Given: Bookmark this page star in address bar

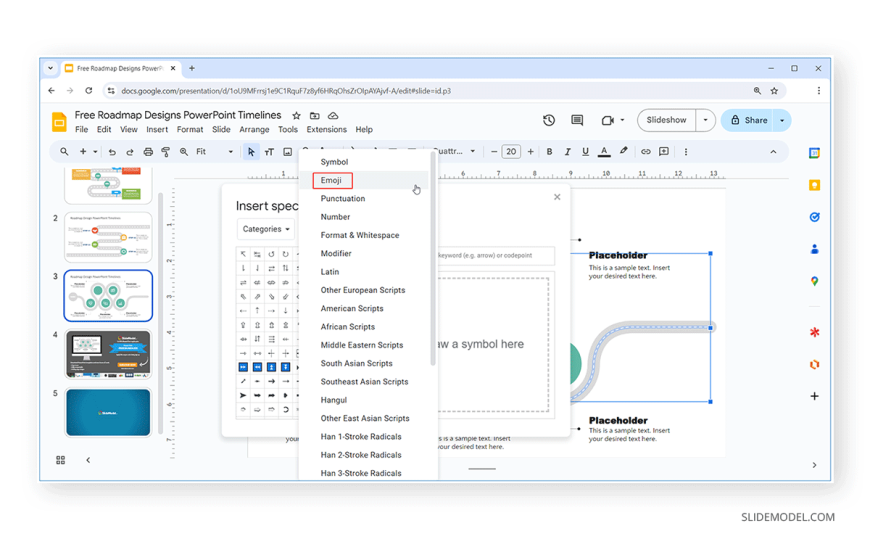Looking at the screenshot, I should (774, 90).
